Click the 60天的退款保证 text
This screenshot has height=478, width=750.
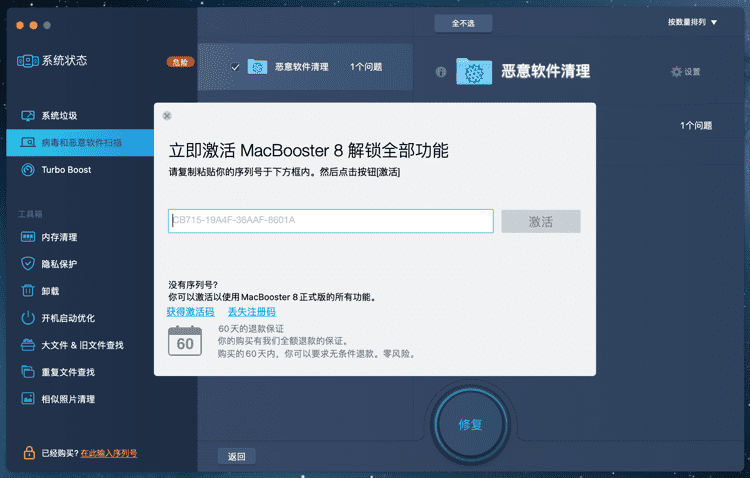point(251,329)
